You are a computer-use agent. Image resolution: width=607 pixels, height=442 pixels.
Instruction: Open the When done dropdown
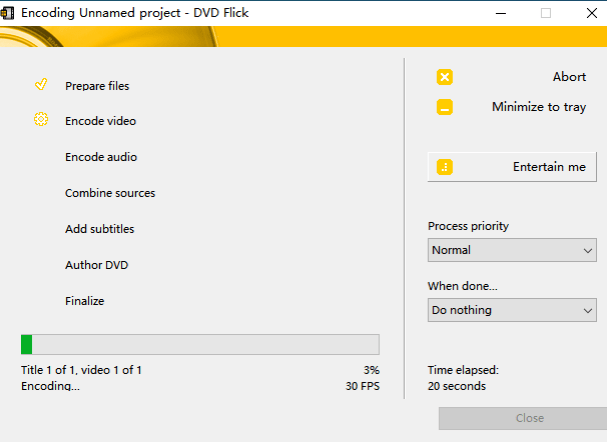pyautogui.click(x=511, y=310)
